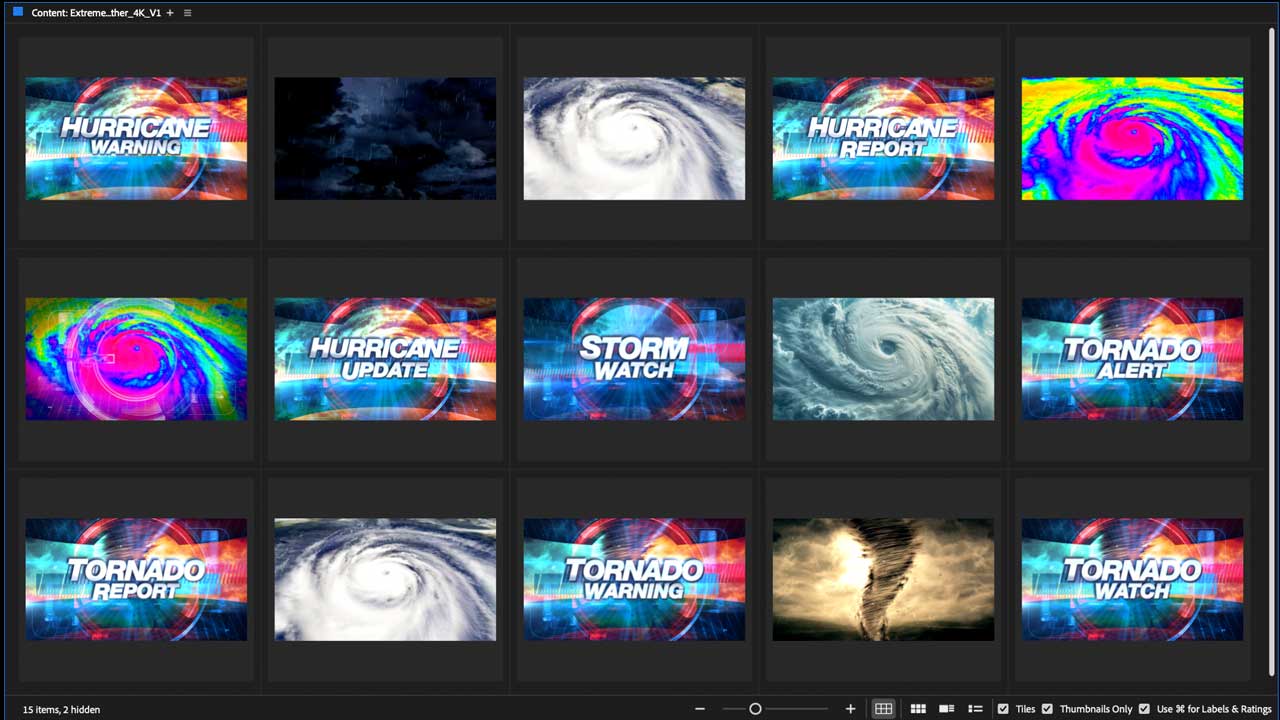Switch to thumbnails view mode

pos(918,709)
